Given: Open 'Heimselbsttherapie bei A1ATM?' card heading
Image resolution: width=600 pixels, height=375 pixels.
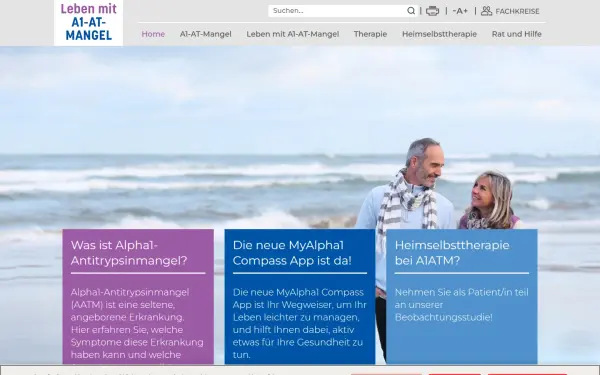Looking at the screenshot, I should click(x=452, y=253).
